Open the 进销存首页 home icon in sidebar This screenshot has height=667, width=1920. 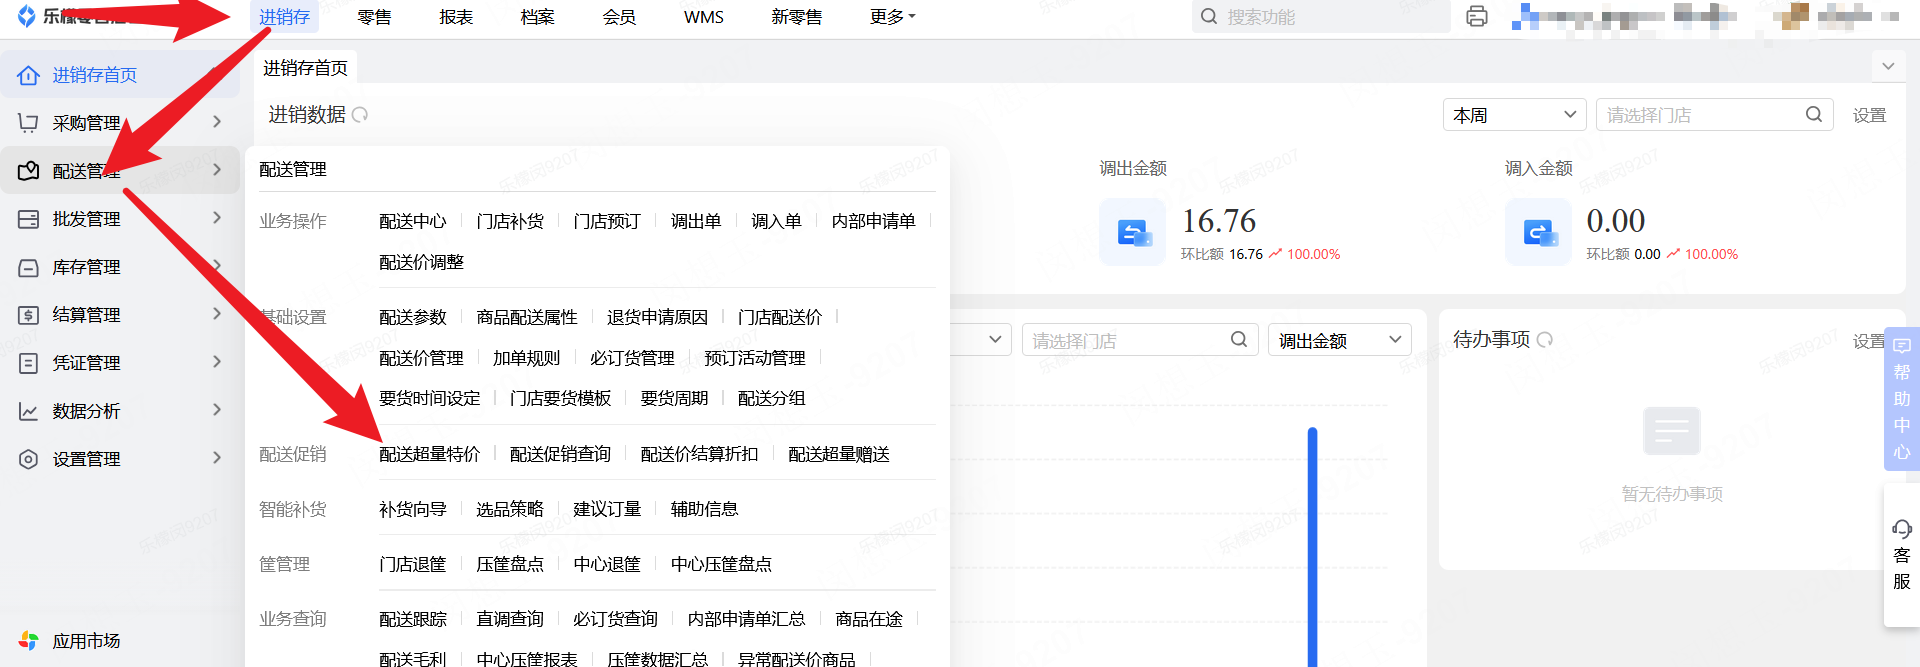tap(28, 75)
